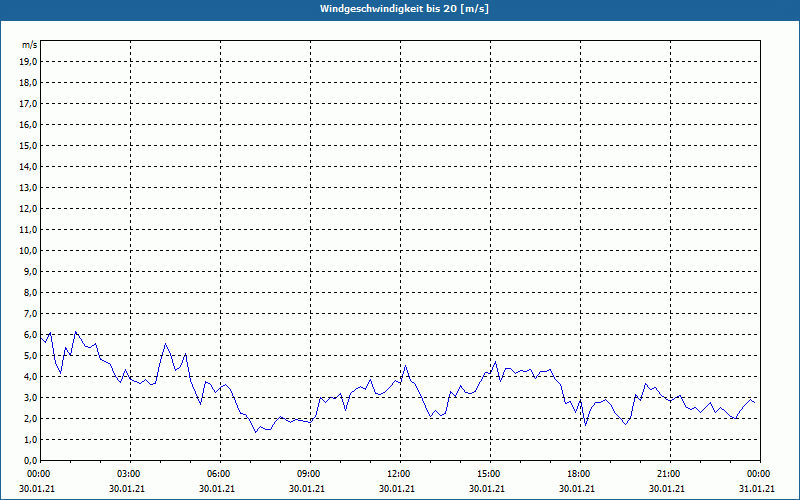This screenshot has height=500, width=800.
Task: Select the "0,0" y-axis label
Action: (30, 460)
